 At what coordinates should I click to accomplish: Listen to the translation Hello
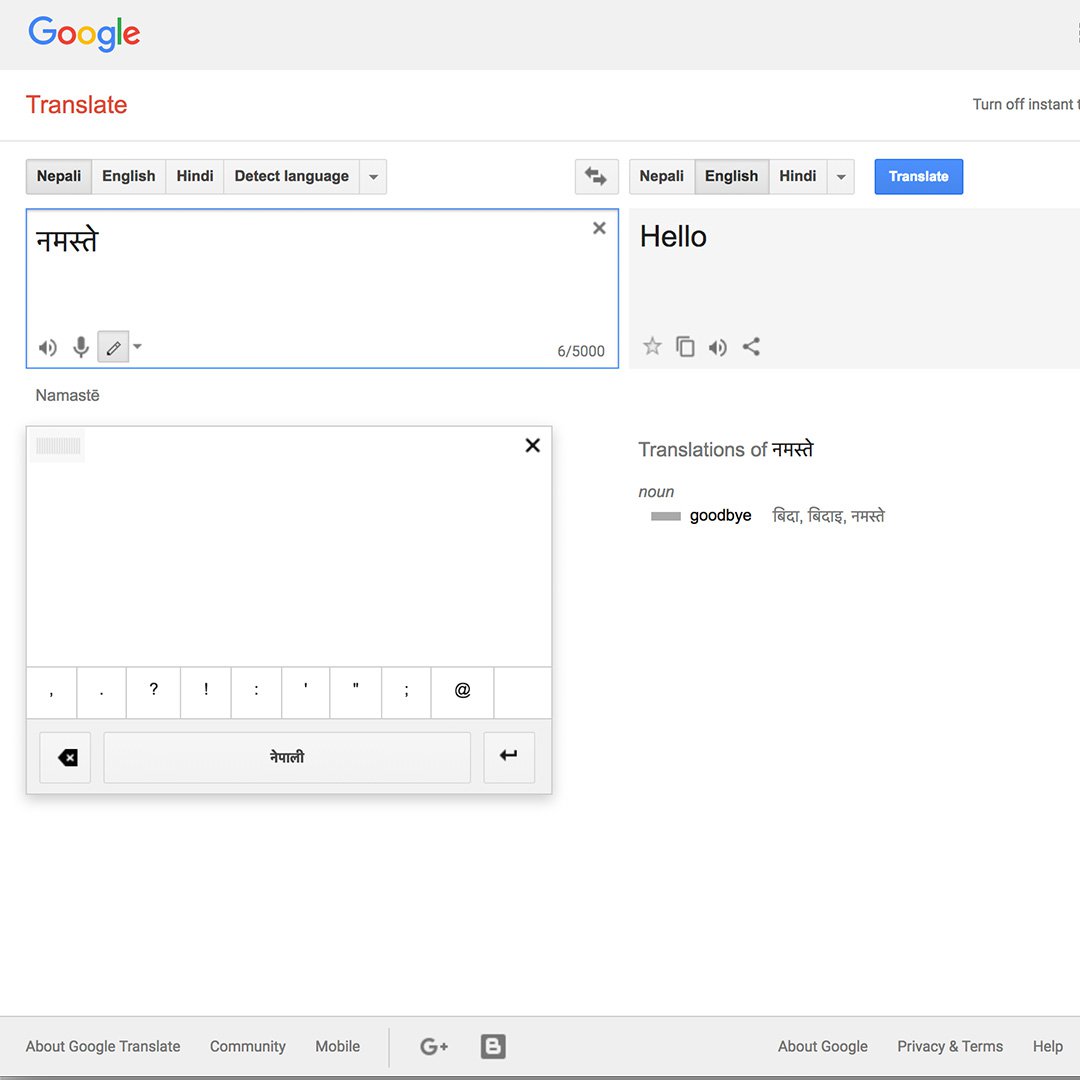point(718,347)
